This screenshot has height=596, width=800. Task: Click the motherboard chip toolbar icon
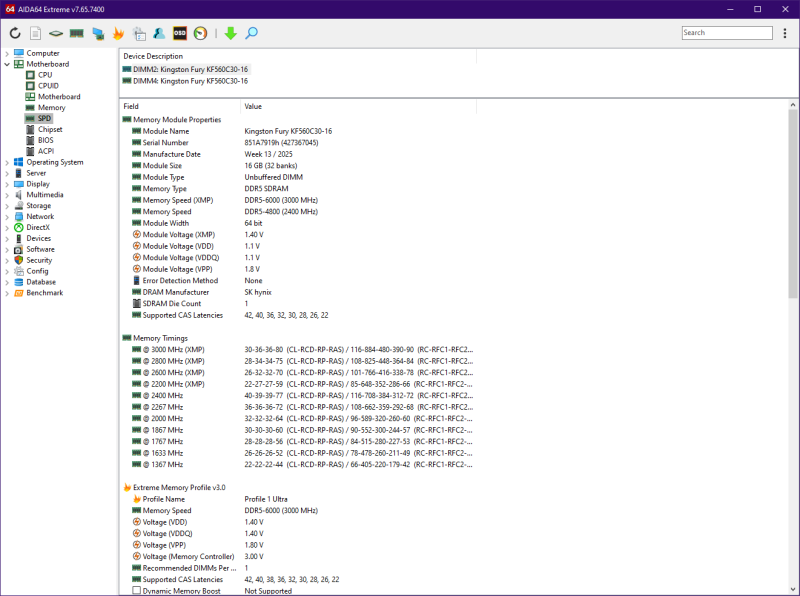(x=56, y=33)
